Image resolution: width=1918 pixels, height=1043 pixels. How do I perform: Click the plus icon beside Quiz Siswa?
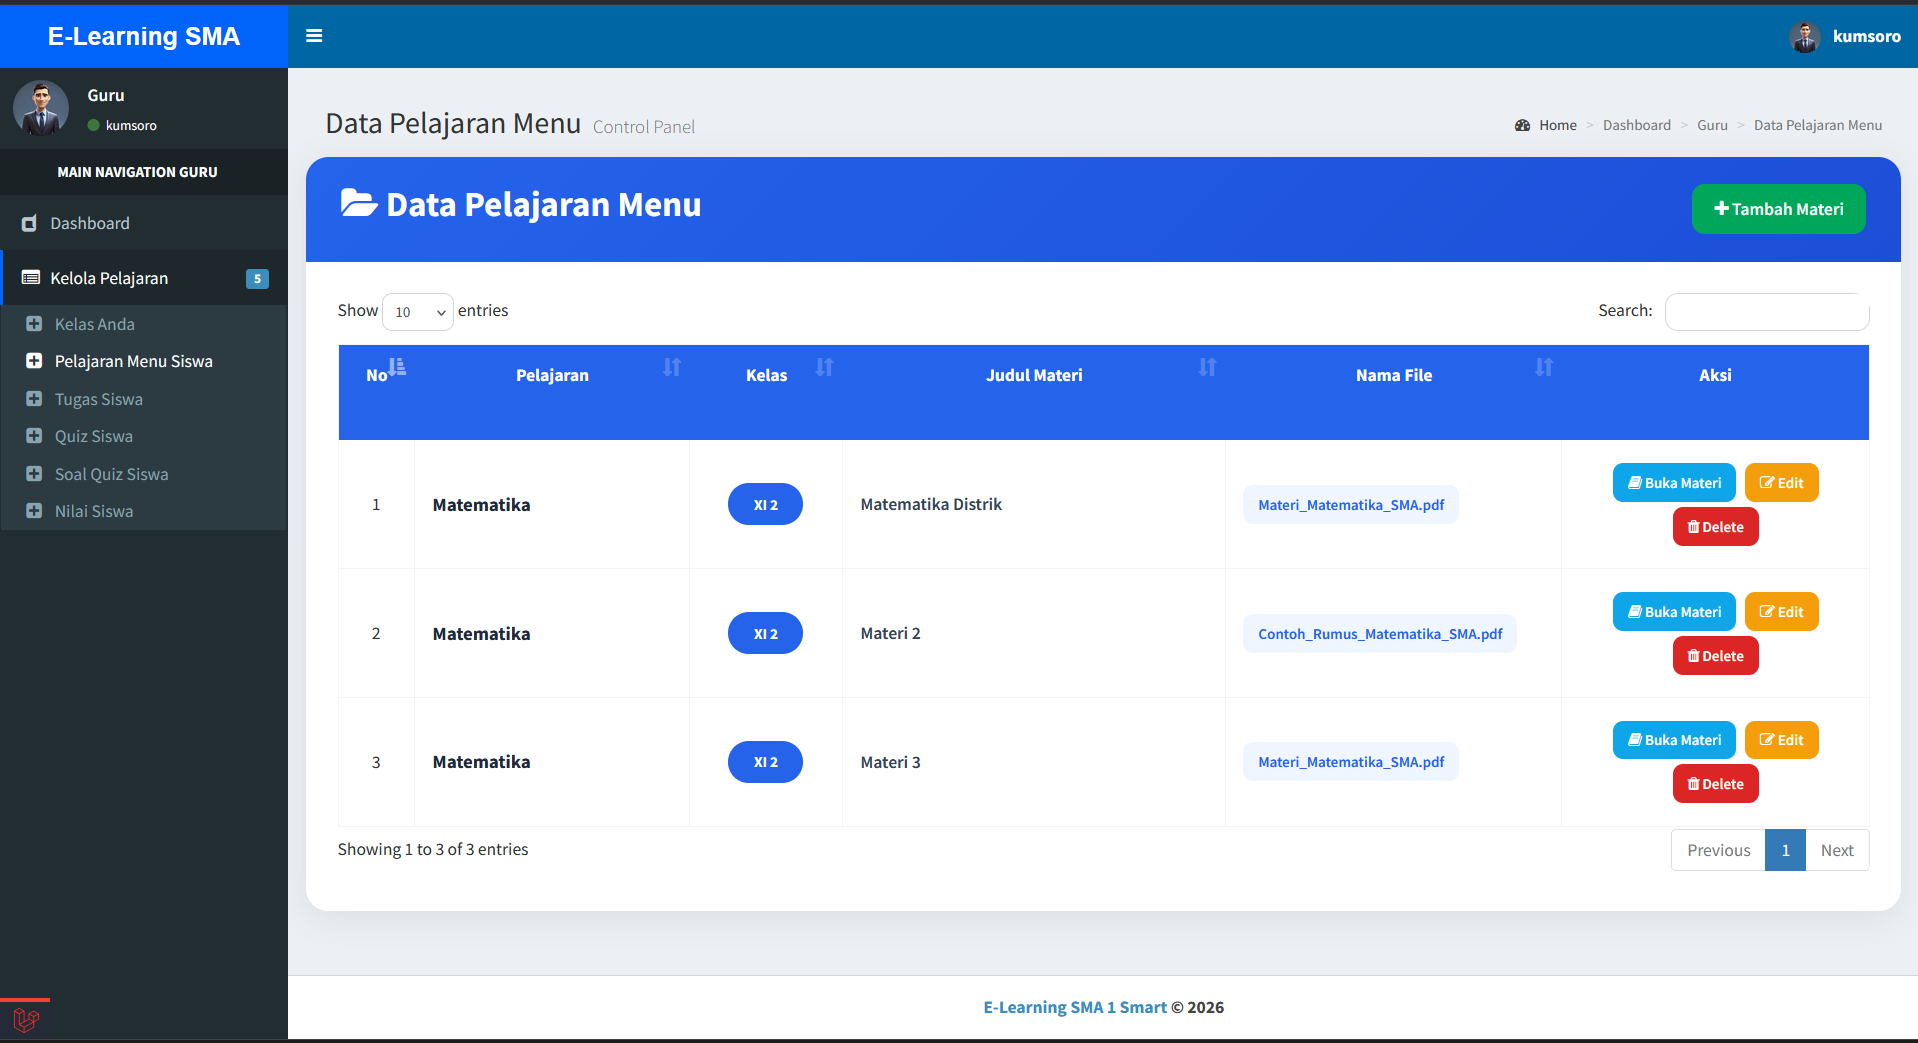34,436
